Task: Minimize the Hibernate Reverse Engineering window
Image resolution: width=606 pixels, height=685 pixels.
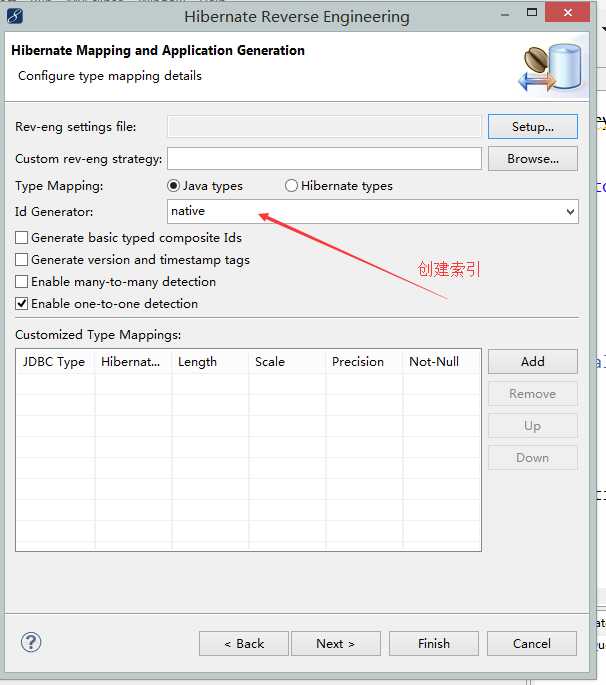Action: (x=505, y=14)
